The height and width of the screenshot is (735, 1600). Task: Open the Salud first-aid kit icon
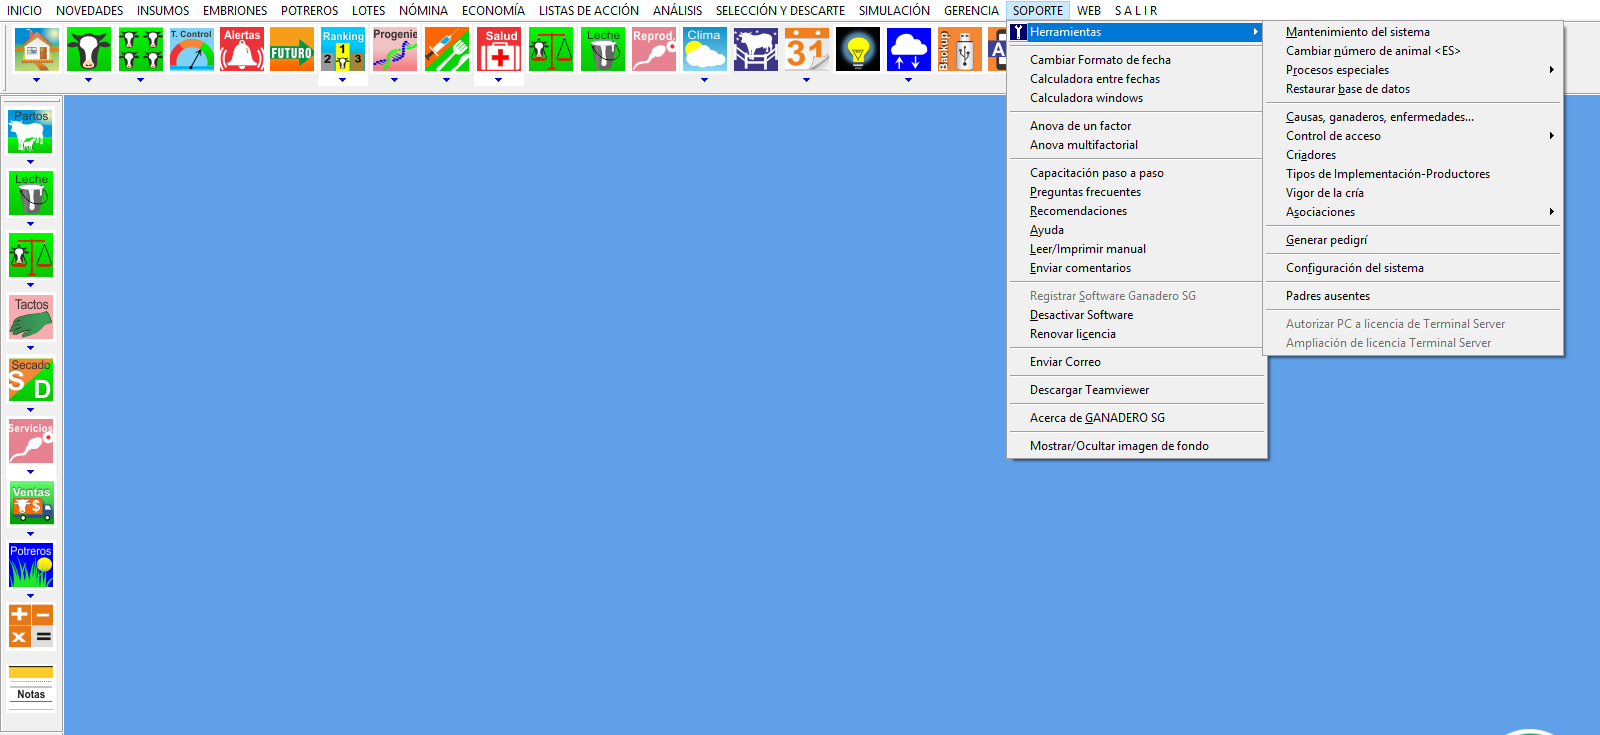(500, 50)
